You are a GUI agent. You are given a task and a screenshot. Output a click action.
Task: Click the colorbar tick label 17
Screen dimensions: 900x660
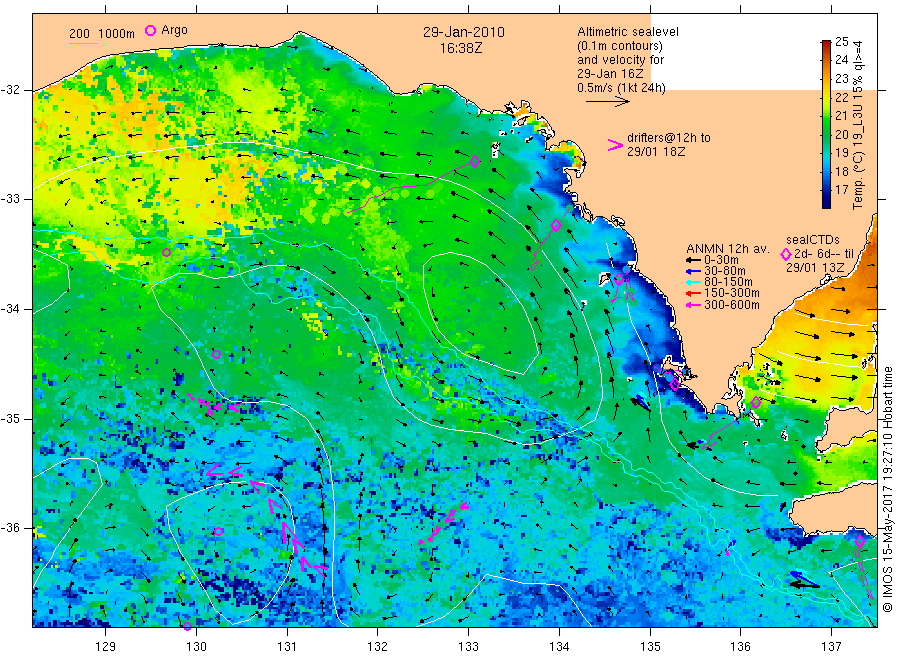click(x=841, y=189)
